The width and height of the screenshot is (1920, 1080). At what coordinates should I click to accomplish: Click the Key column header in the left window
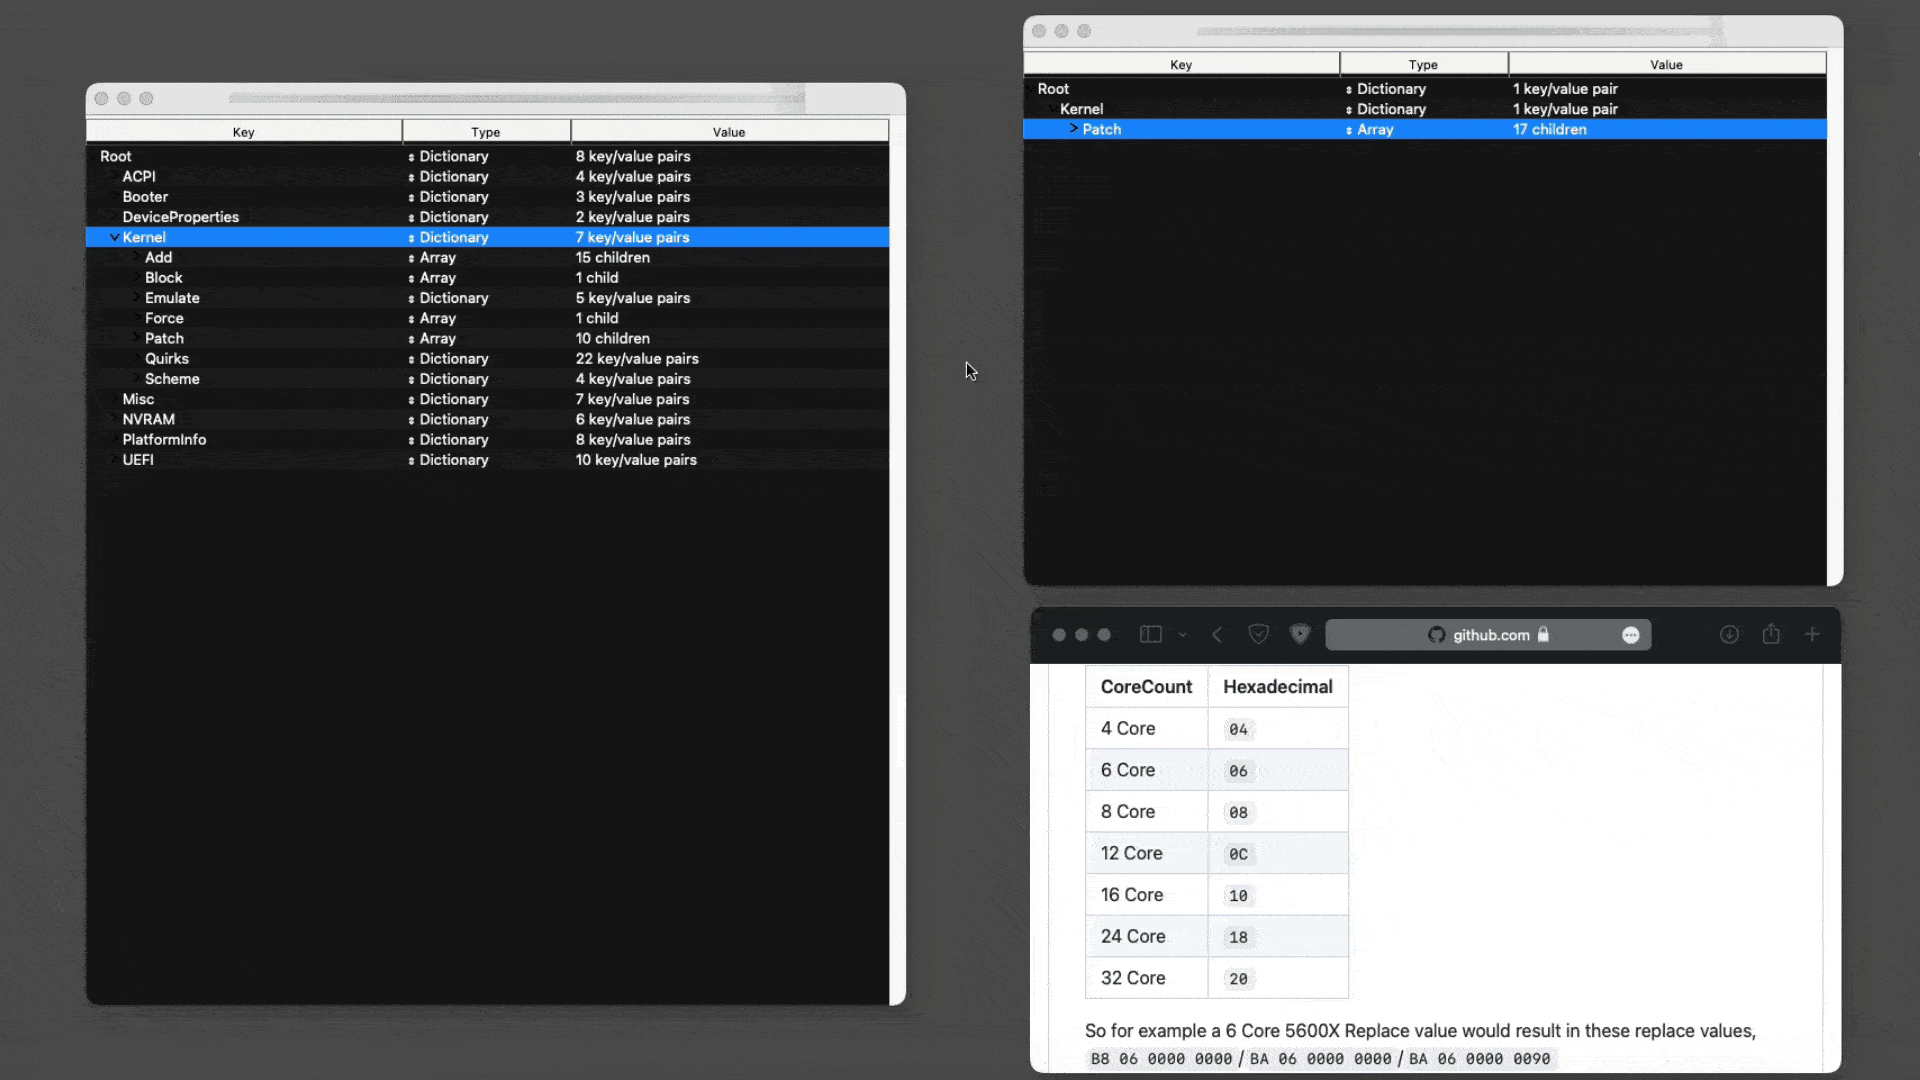(x=244, y=132)
